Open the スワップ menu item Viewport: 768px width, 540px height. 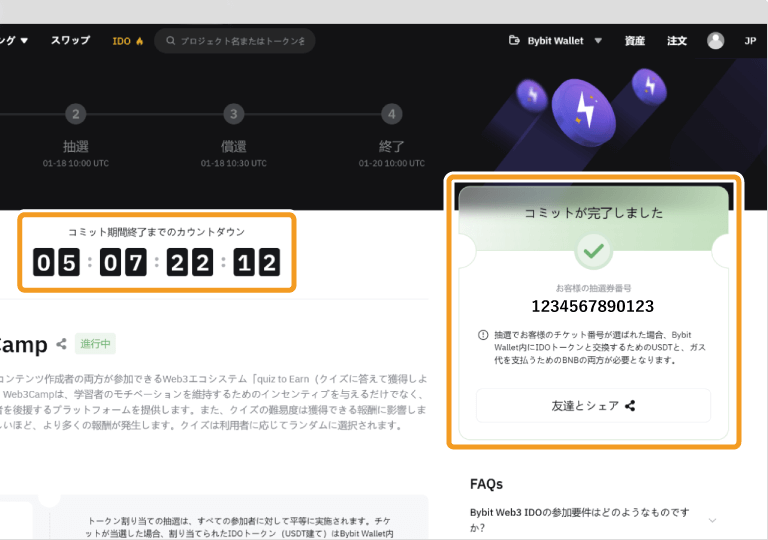click(71, 41)
